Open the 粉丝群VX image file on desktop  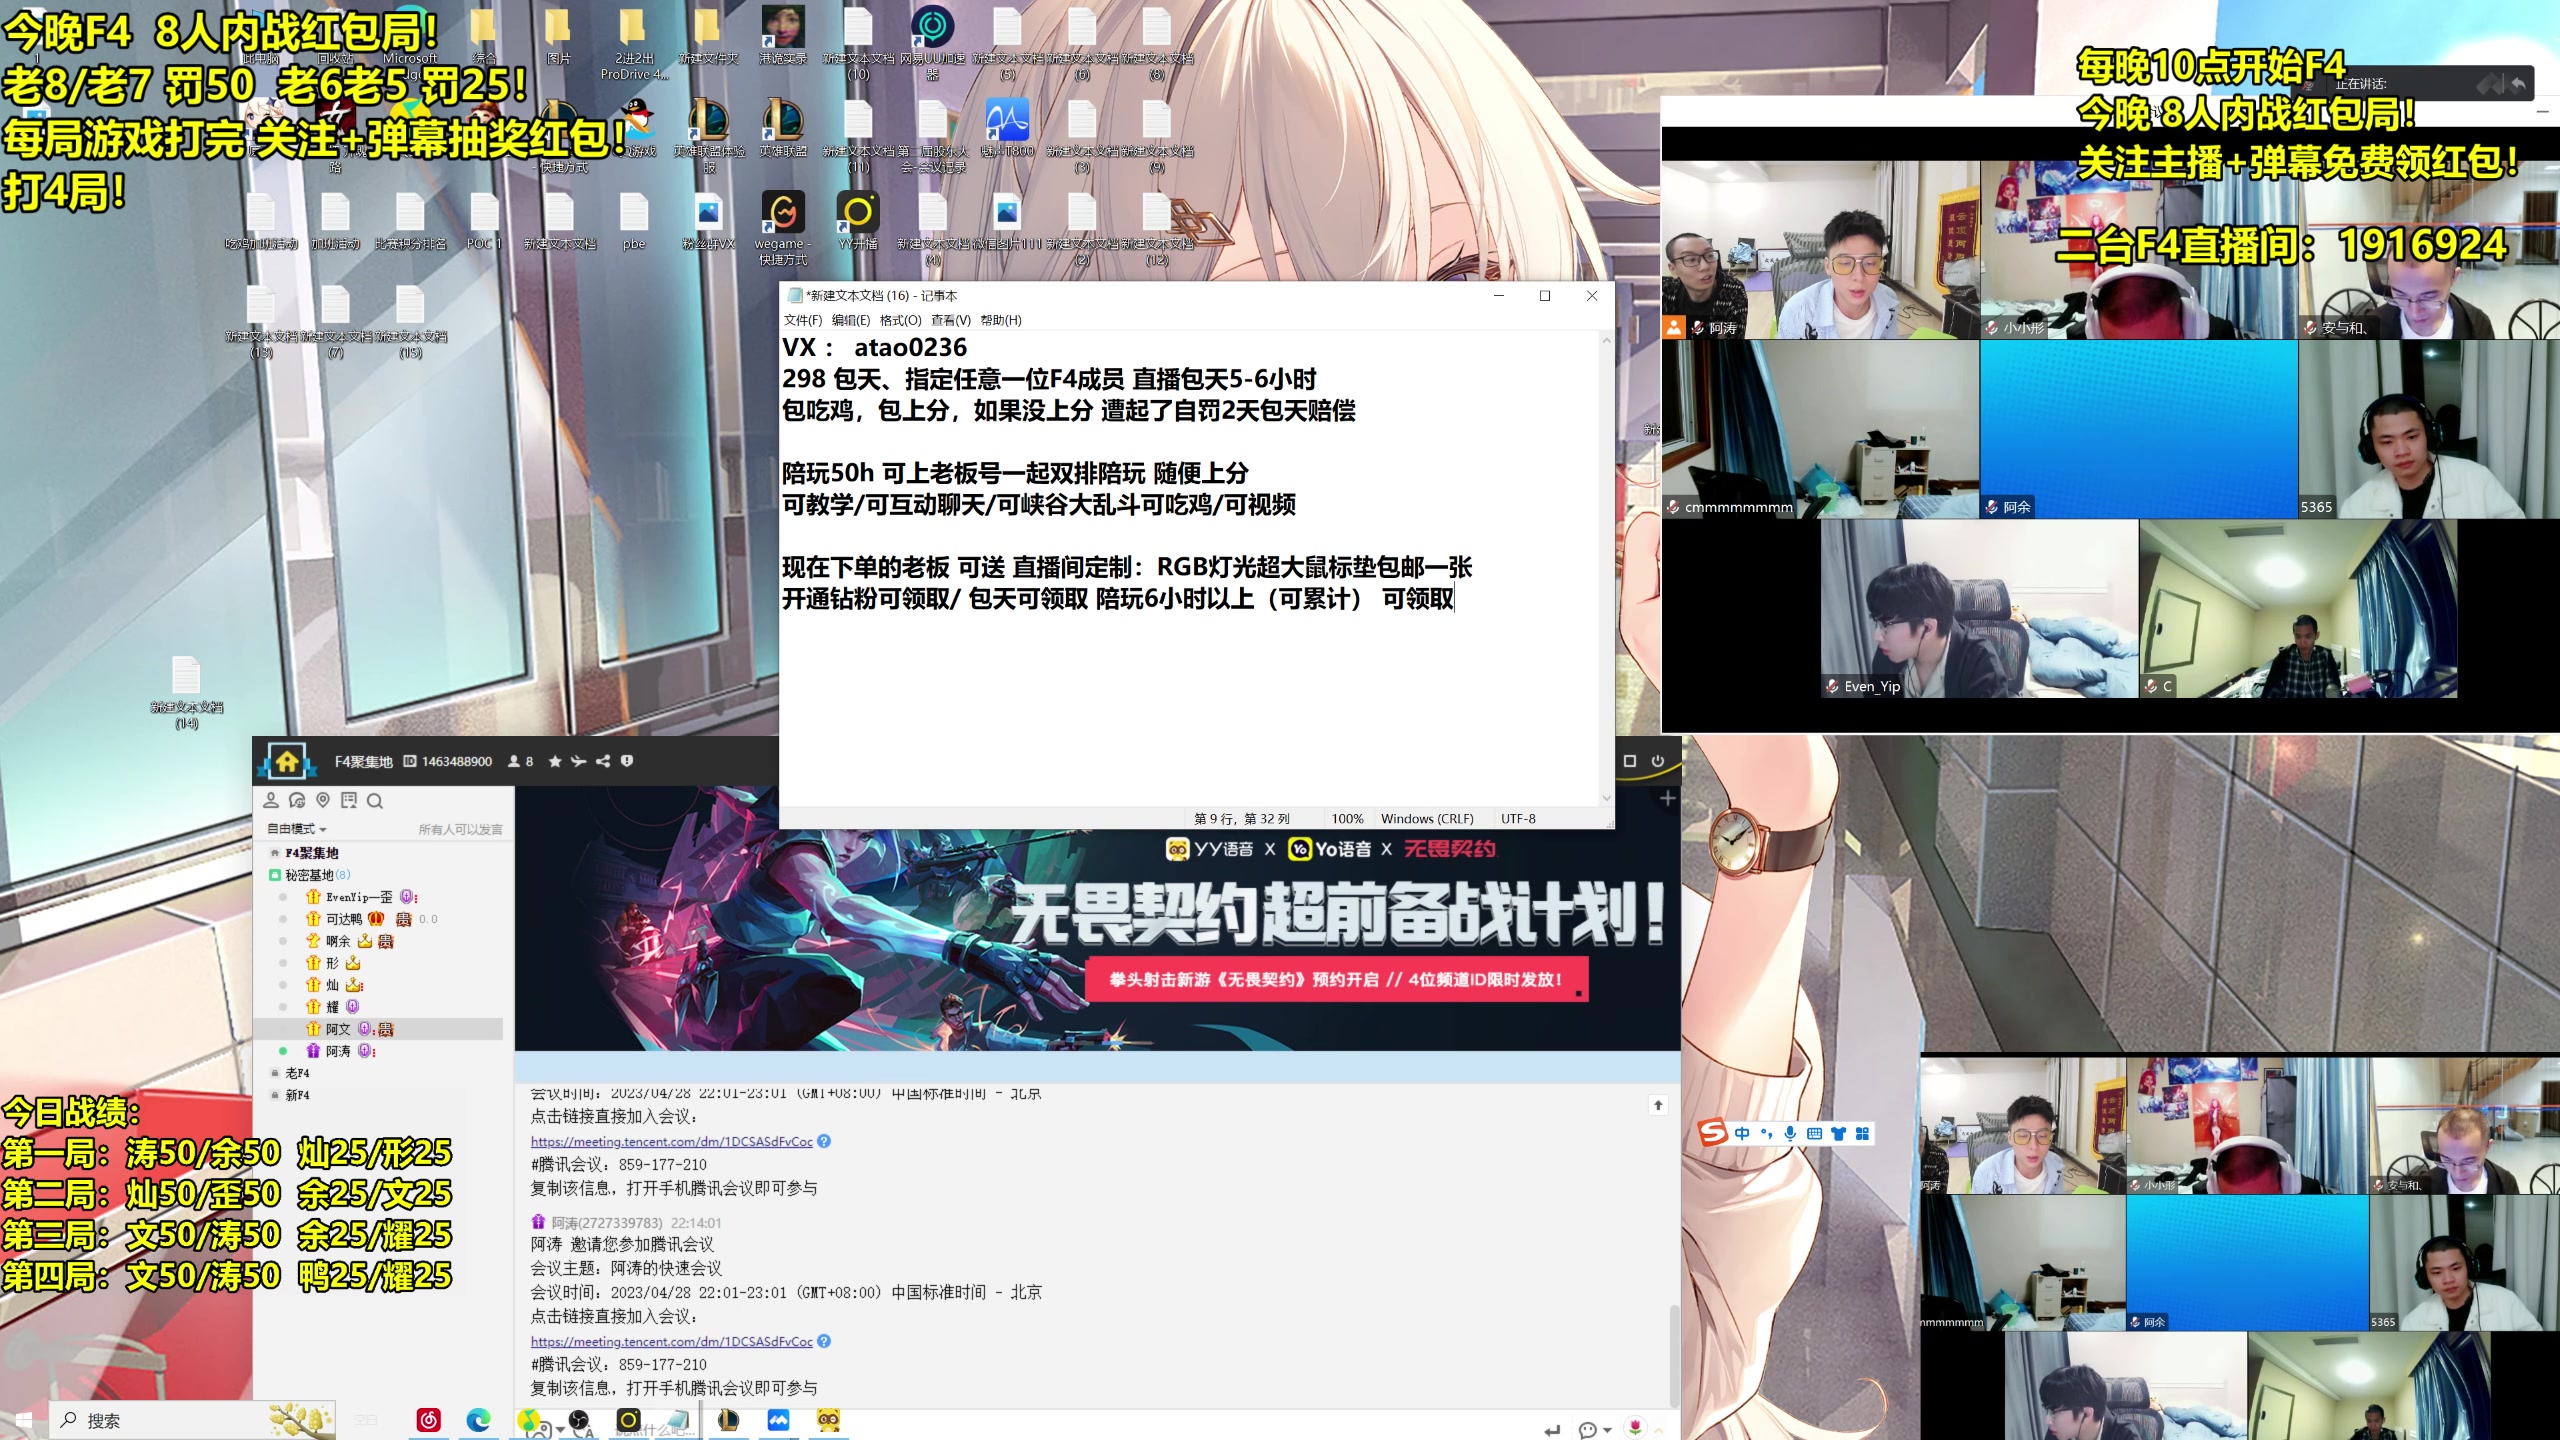pos(708,220)
